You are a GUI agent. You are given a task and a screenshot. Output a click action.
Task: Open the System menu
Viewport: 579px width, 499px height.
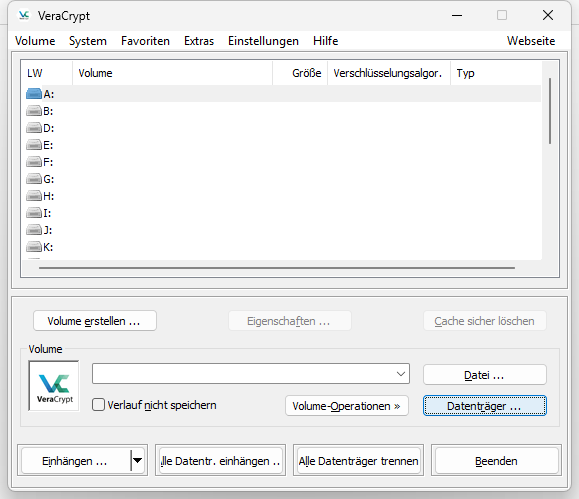(x=88, y=41)
